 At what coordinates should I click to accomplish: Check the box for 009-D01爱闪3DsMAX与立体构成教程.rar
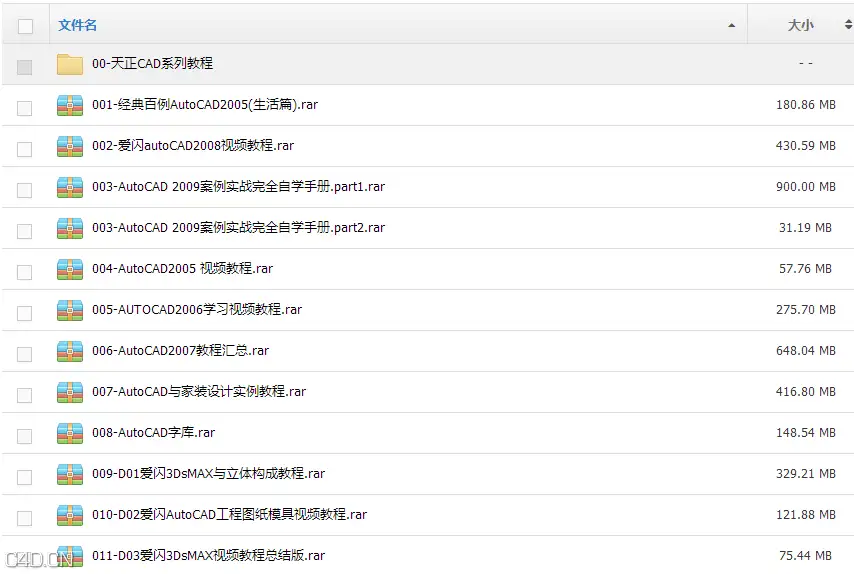(25, 477)
